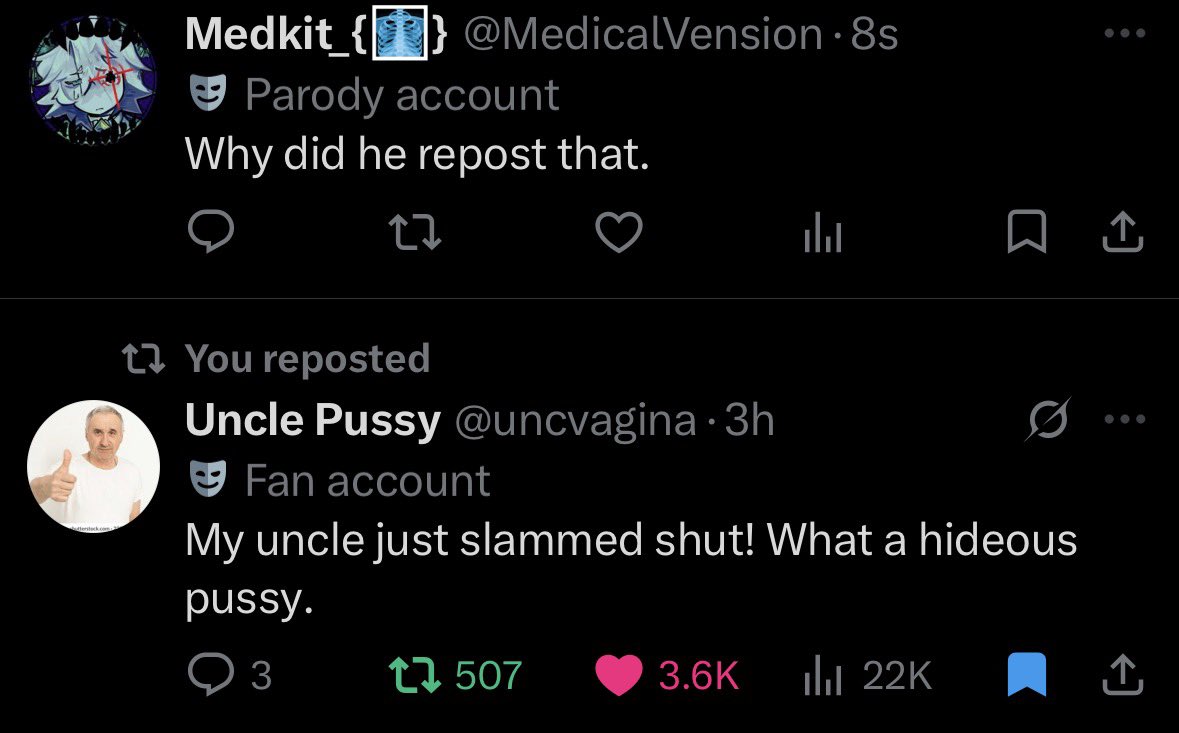Like Medkit's post with heart icon

(619, 232)
